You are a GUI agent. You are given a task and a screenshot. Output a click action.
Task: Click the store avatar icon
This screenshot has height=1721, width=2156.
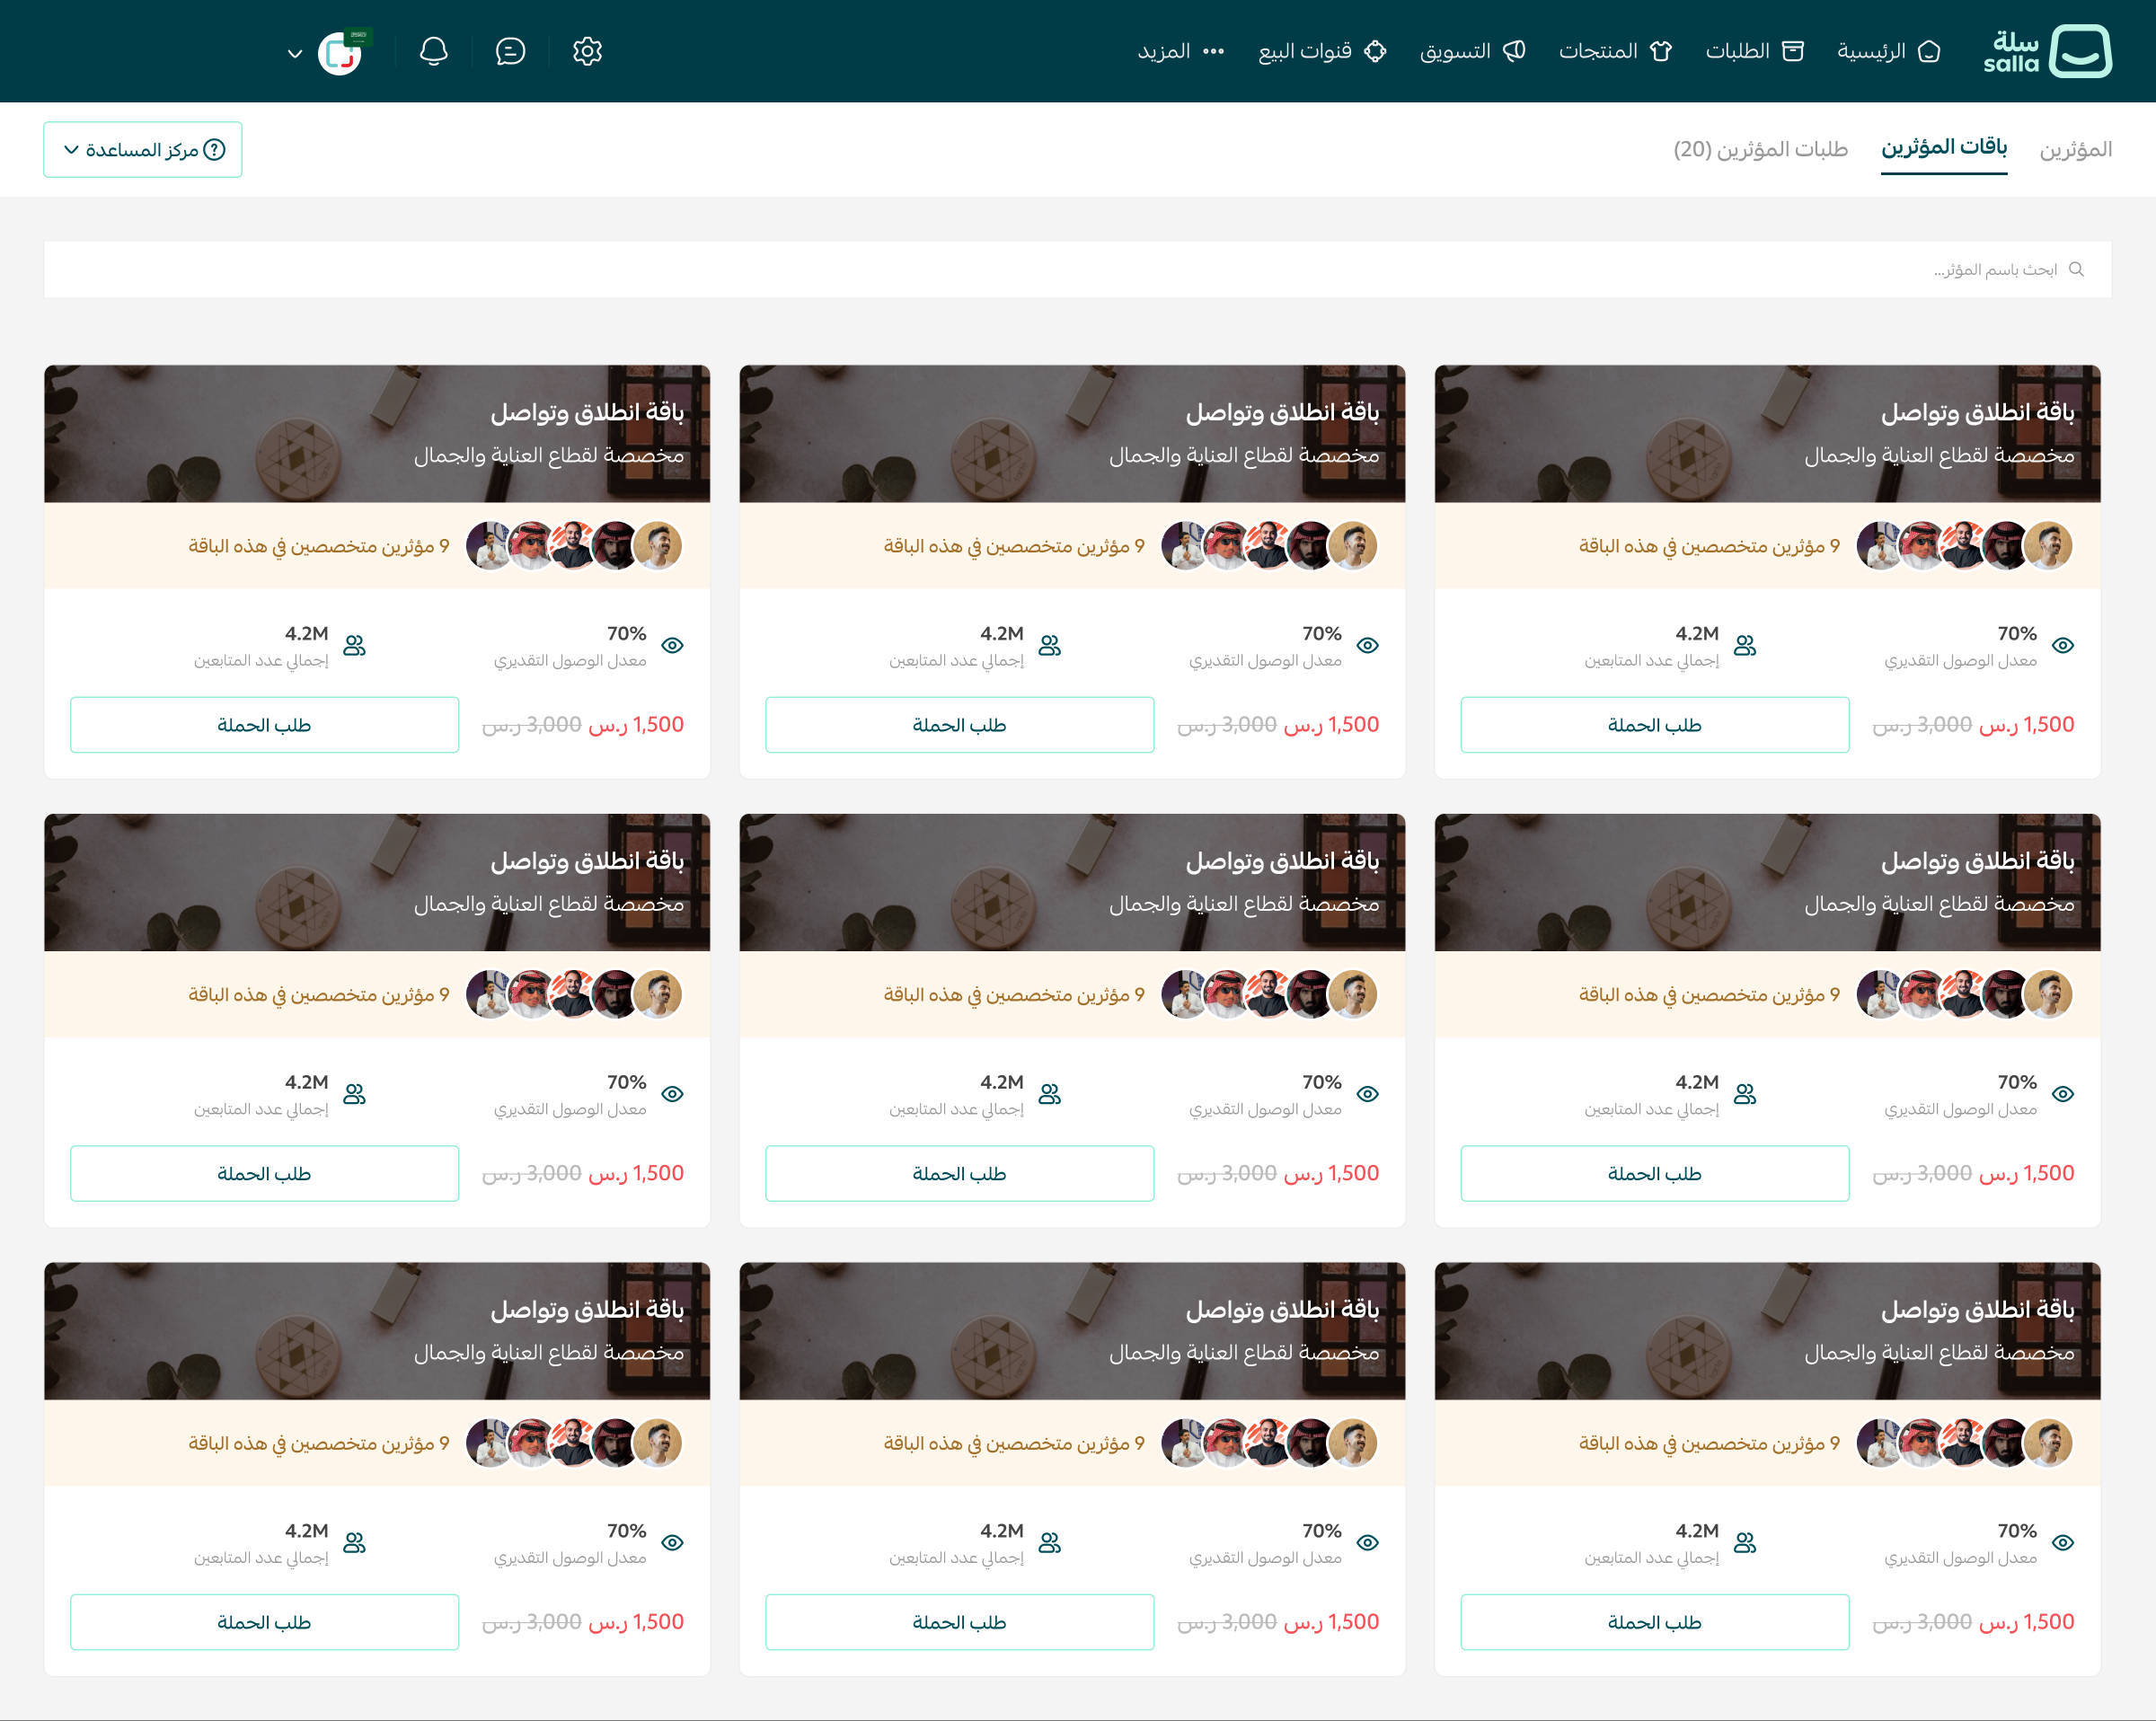coord(340,52)
